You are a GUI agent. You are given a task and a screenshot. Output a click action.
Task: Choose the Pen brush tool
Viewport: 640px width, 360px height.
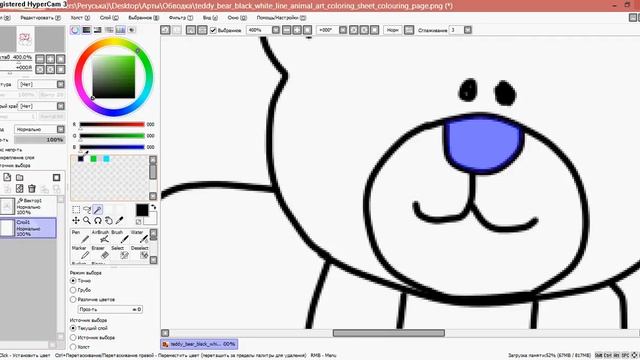tap(81, 236)
